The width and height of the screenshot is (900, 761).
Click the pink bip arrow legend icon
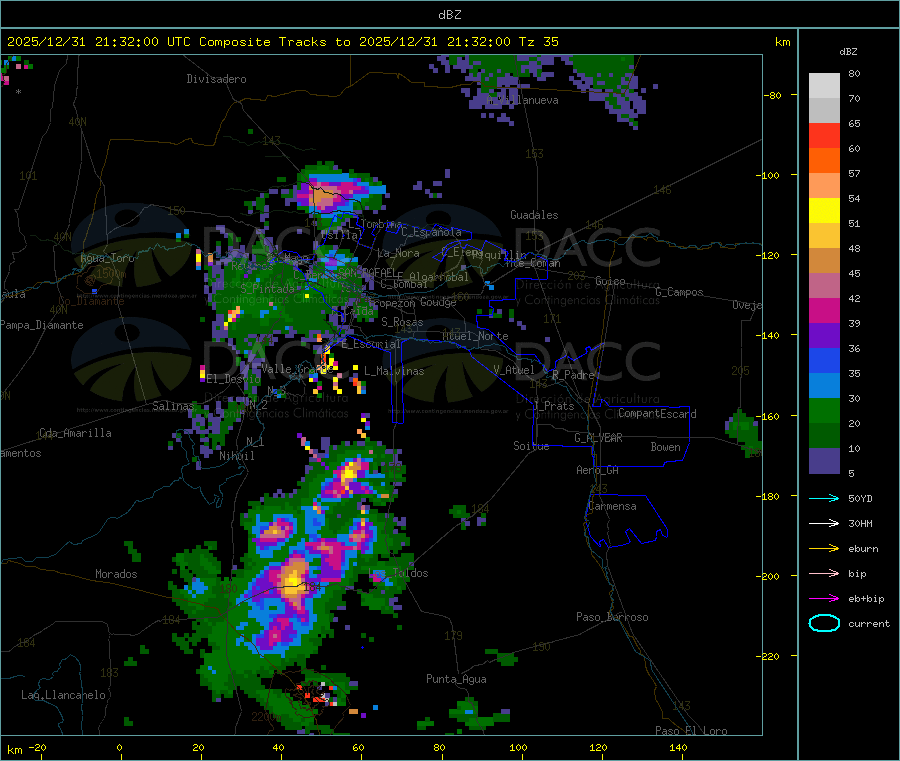pos(824,573)
